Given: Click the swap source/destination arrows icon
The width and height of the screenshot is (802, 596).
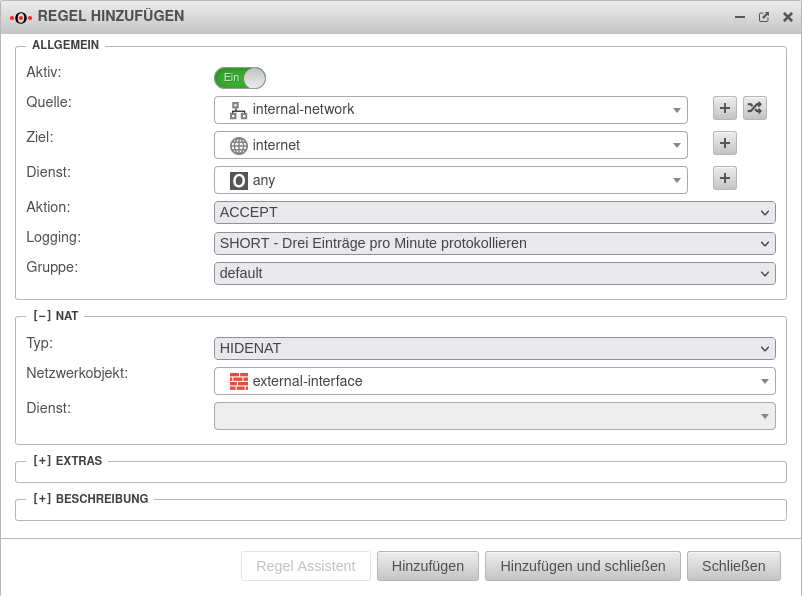Looking at the screenshot, I should coord(755,108).
